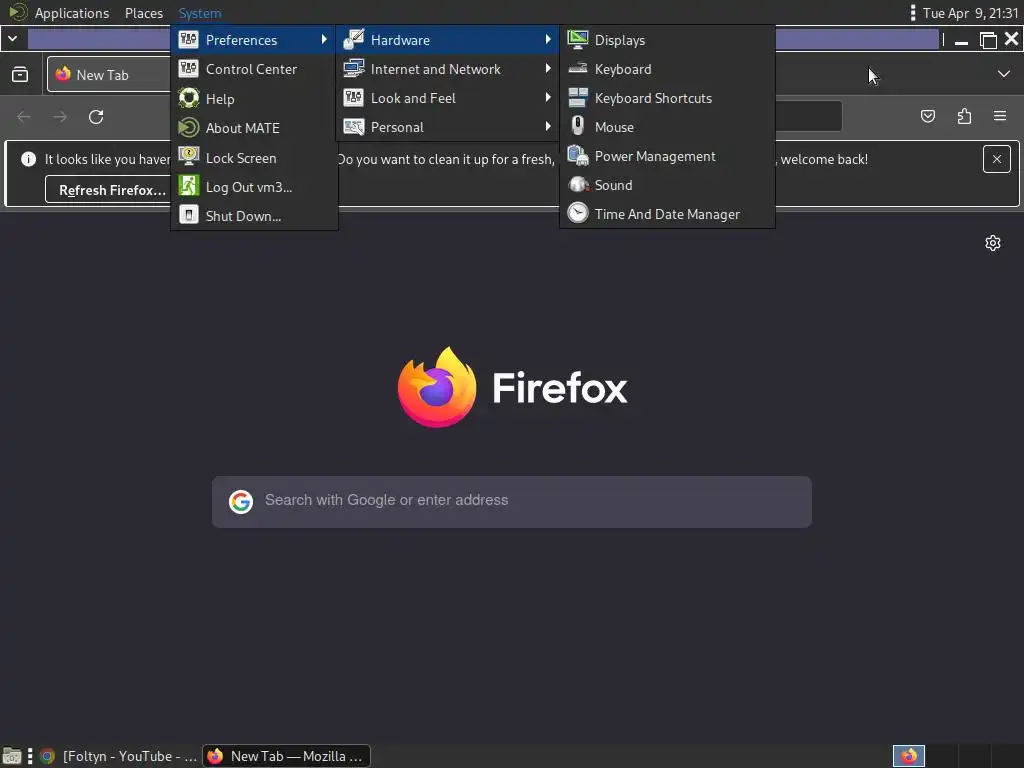Choose Log Out vm3 entry
Viewport: 1024px width, 768px height.
coord(254,187)
